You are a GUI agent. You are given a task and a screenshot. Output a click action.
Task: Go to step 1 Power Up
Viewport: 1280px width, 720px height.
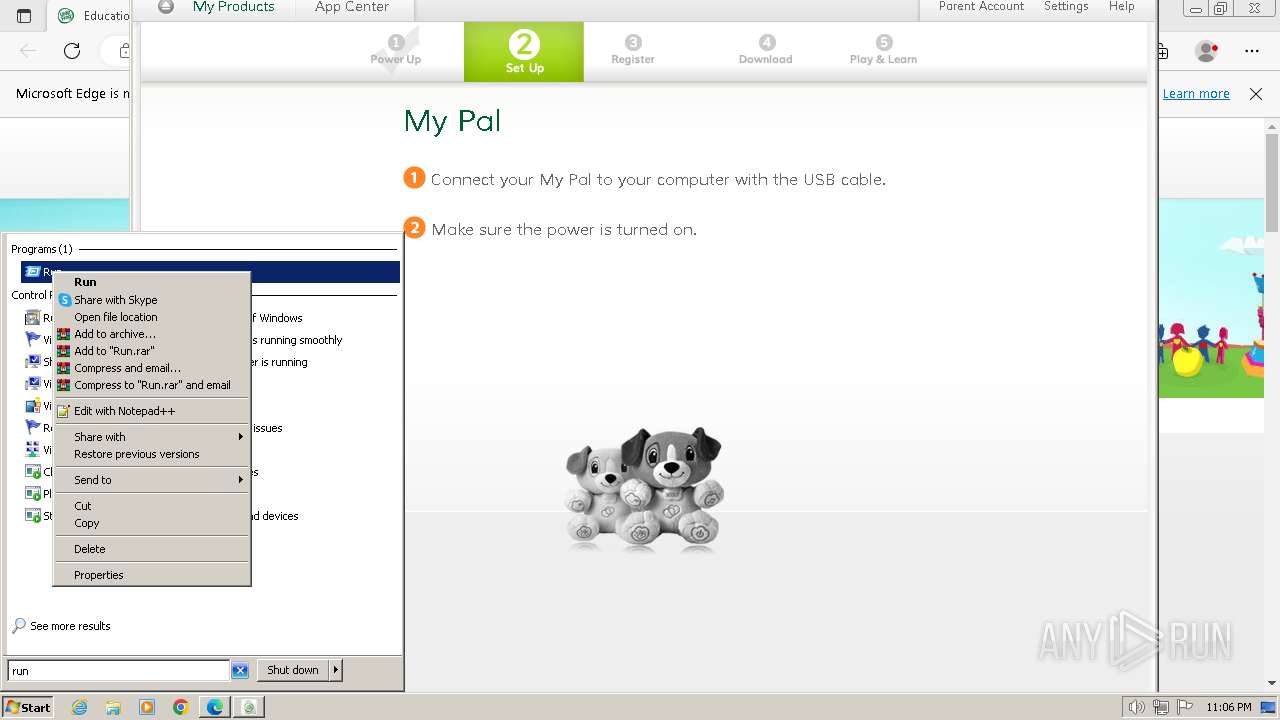tap(396, 50)
